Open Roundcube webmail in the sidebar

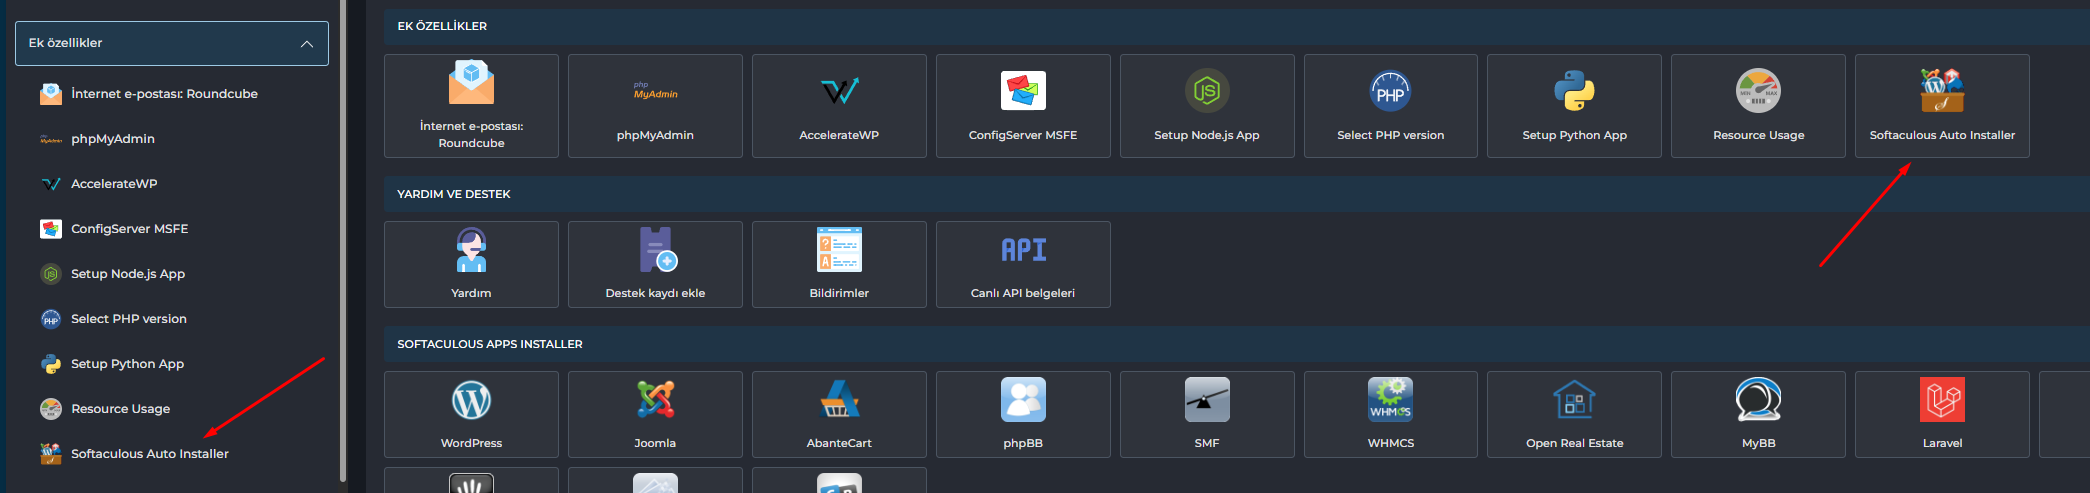pyautogui.click(x=164, y=94)
